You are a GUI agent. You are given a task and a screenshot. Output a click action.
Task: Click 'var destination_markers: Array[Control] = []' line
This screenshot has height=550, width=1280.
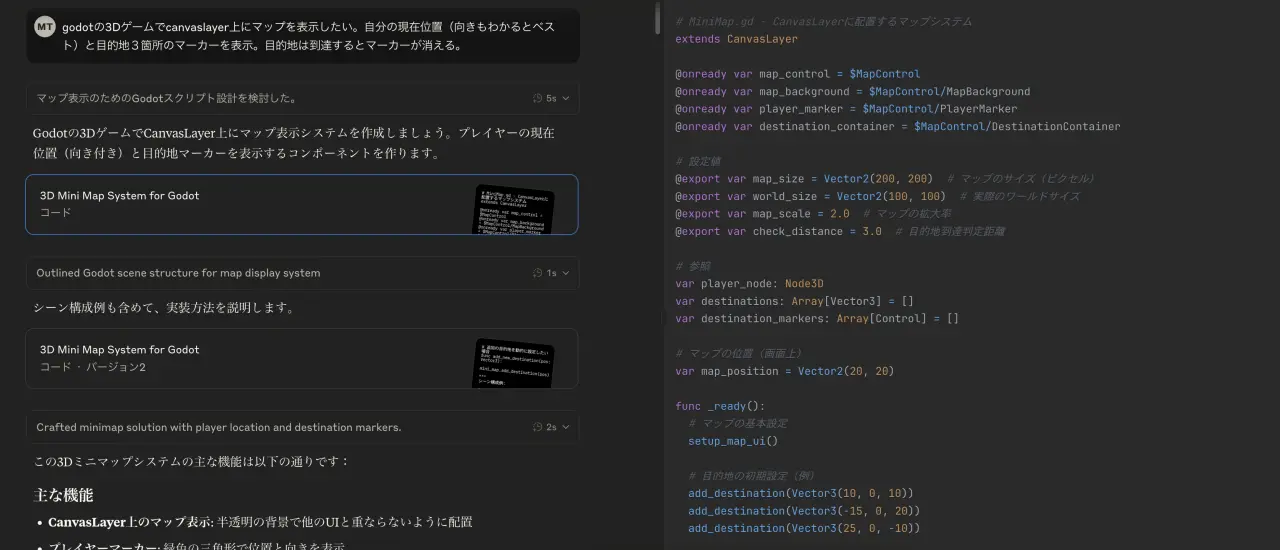(x=817, y=318)
